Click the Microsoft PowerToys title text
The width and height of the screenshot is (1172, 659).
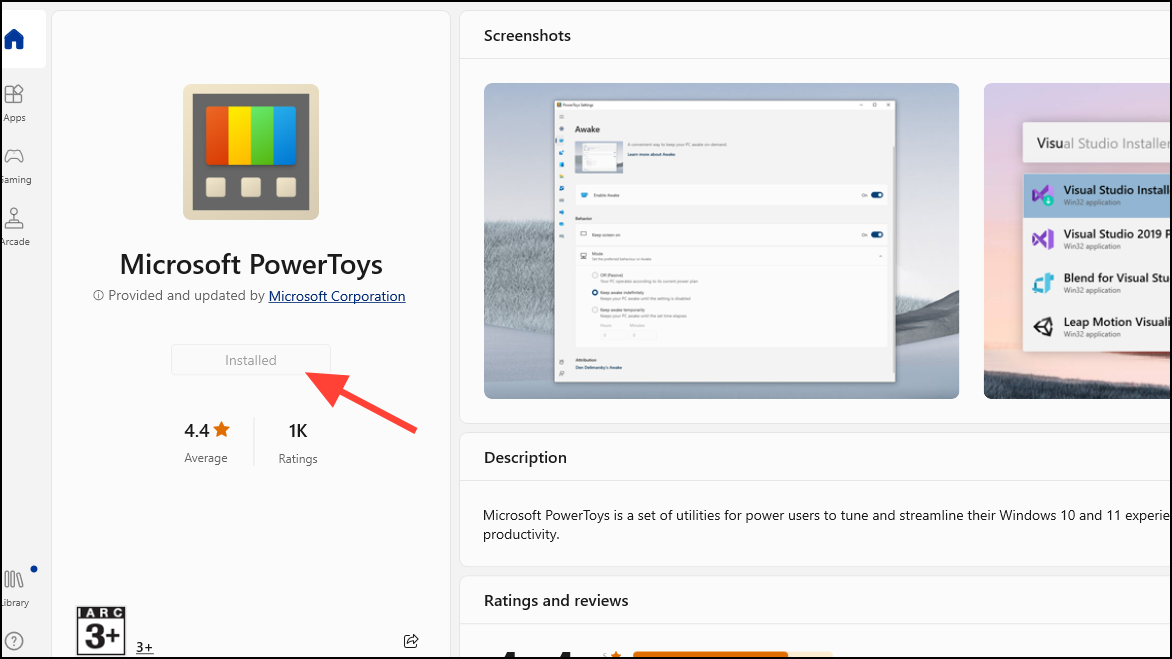[x=251, y=264]
